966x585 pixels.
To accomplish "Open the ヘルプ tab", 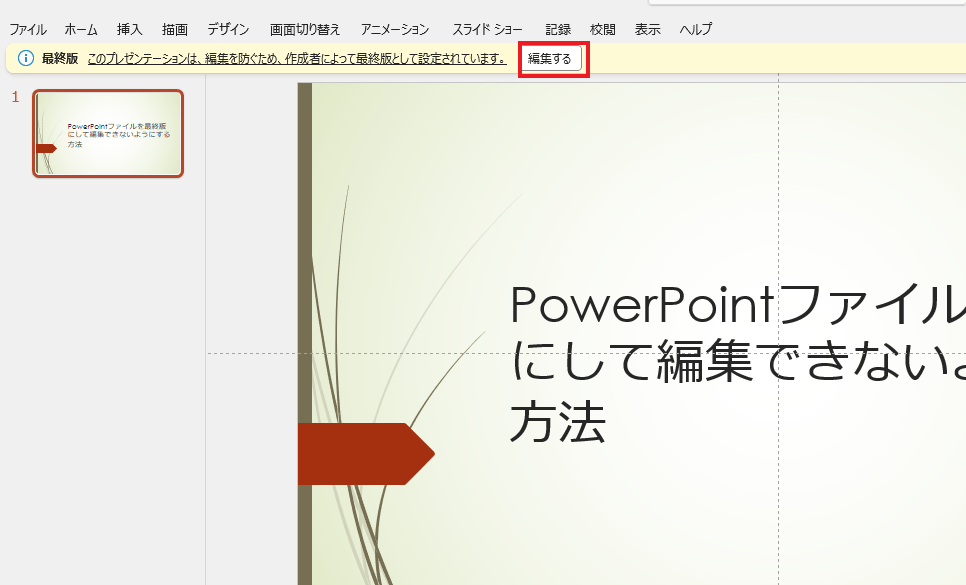I will [x=696, y=30].
